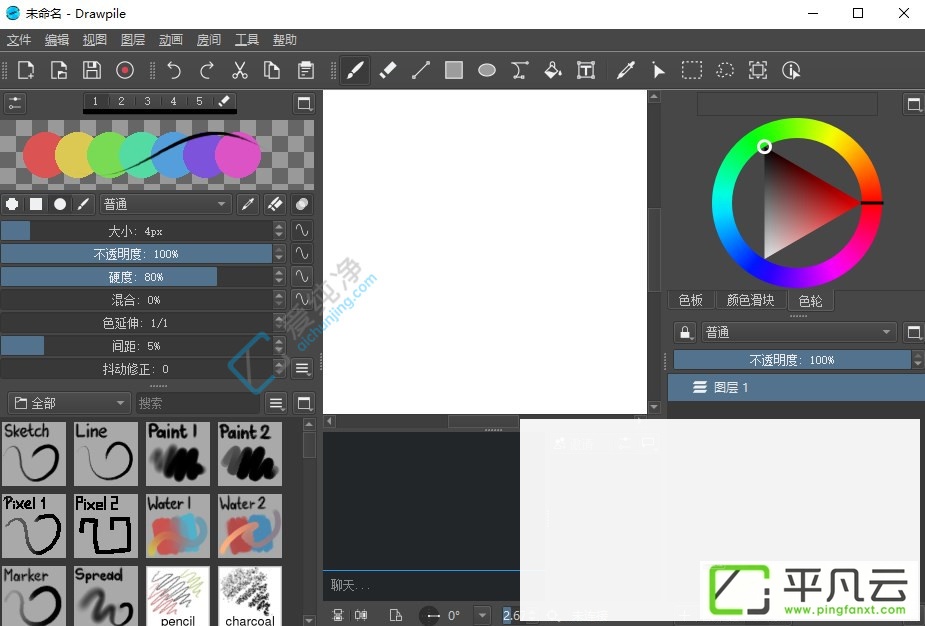Open the 动画 menu
Image resolution: width=925 pixels, height=626 pixels.
[x=170, y=40]
